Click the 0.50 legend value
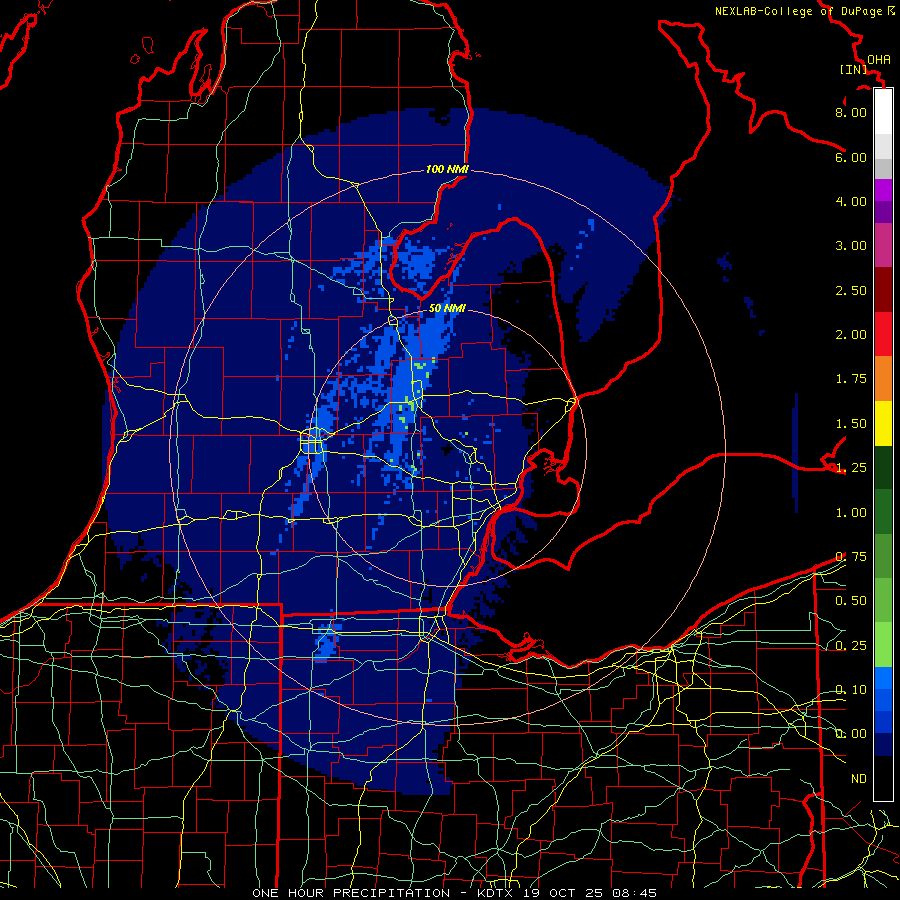 pos(851,601)
